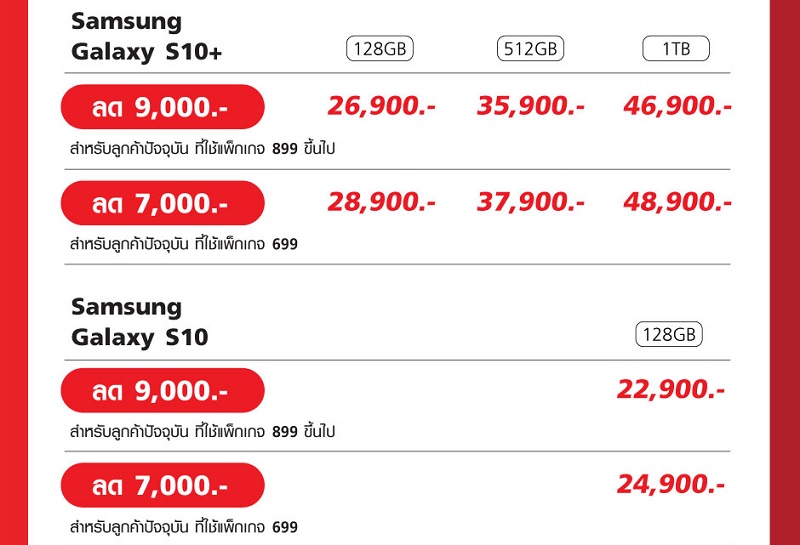Select the 512GB storage badge

pos(530,49)
